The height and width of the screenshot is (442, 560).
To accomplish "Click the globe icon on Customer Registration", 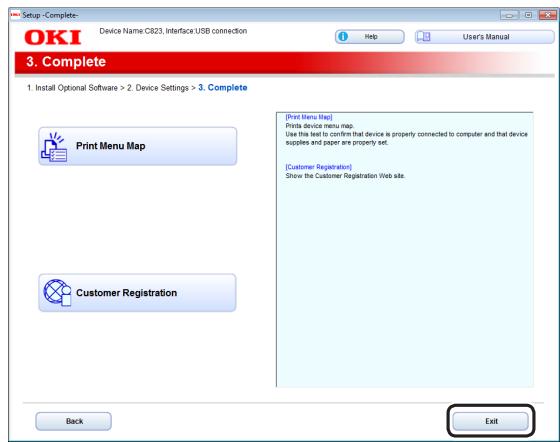I will click(57, 292).
